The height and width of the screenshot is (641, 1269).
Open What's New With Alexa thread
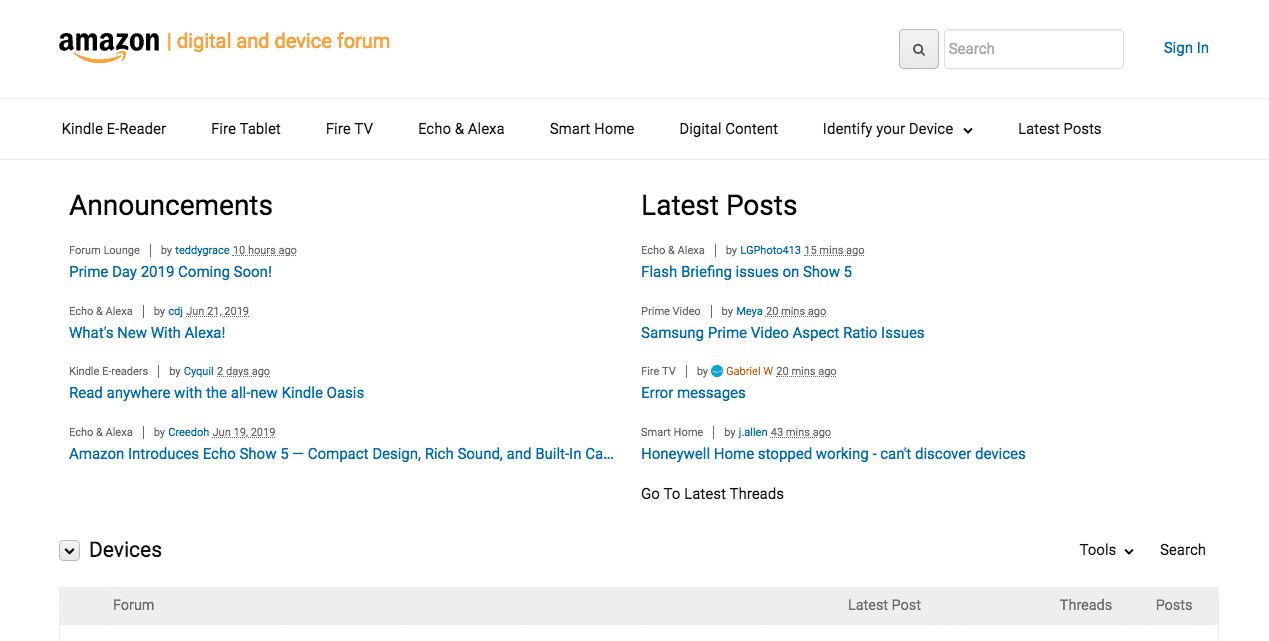pos(147,333)
